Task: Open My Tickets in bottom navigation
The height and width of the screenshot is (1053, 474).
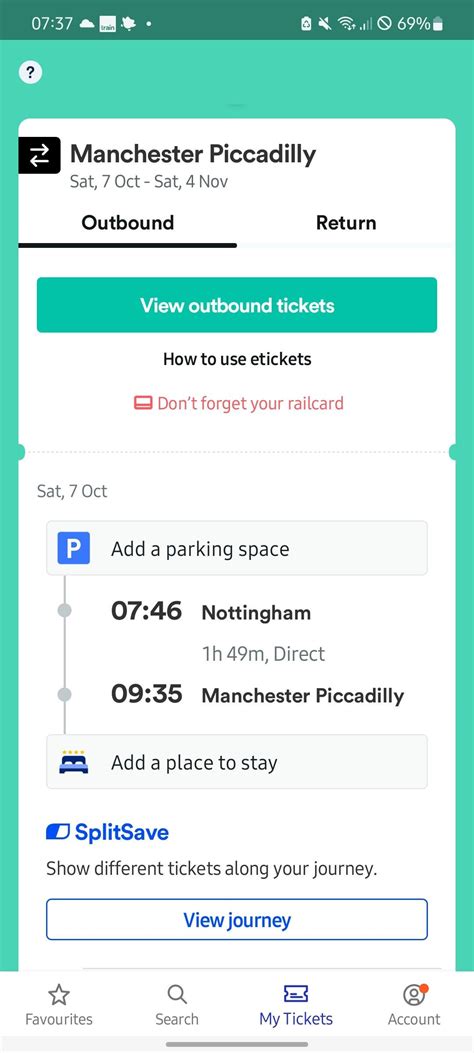Action: coord(296,1005)
